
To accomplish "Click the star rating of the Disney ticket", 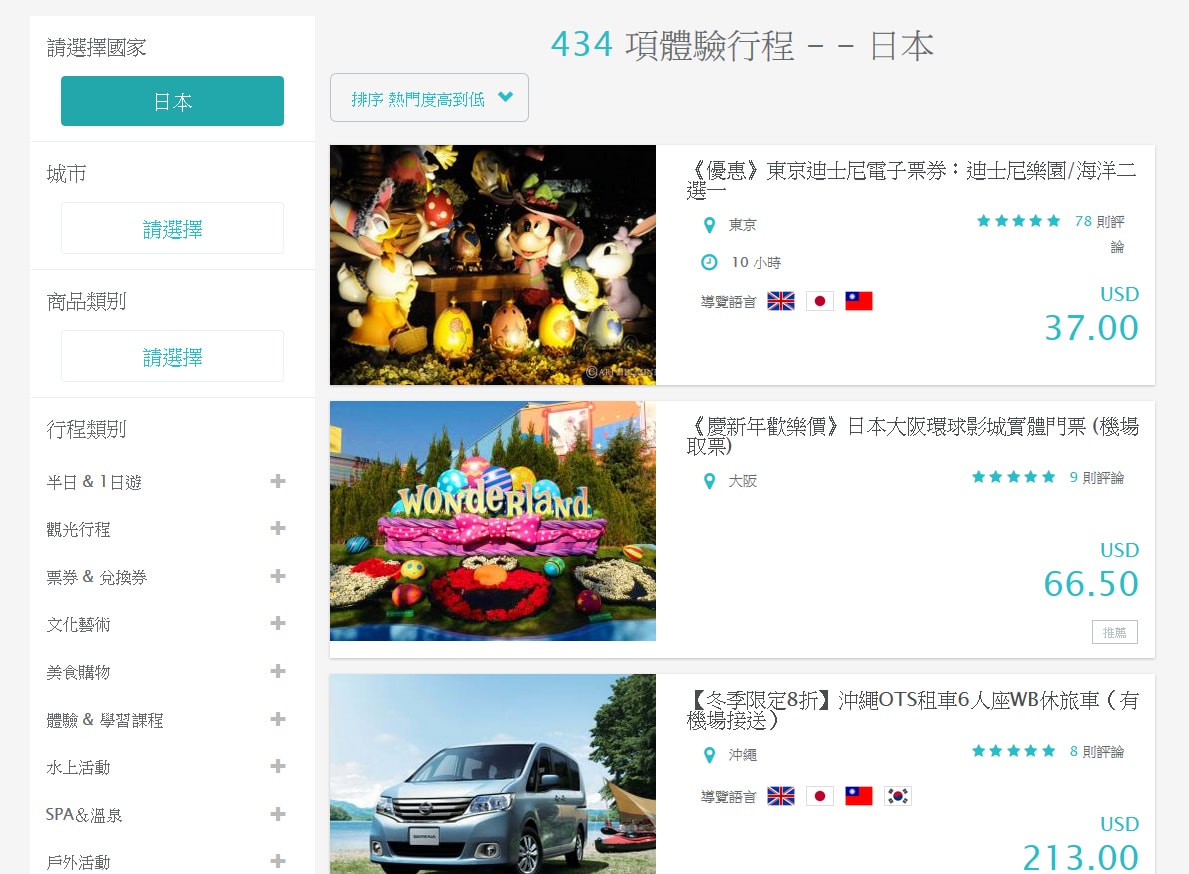I will 1018,221.
